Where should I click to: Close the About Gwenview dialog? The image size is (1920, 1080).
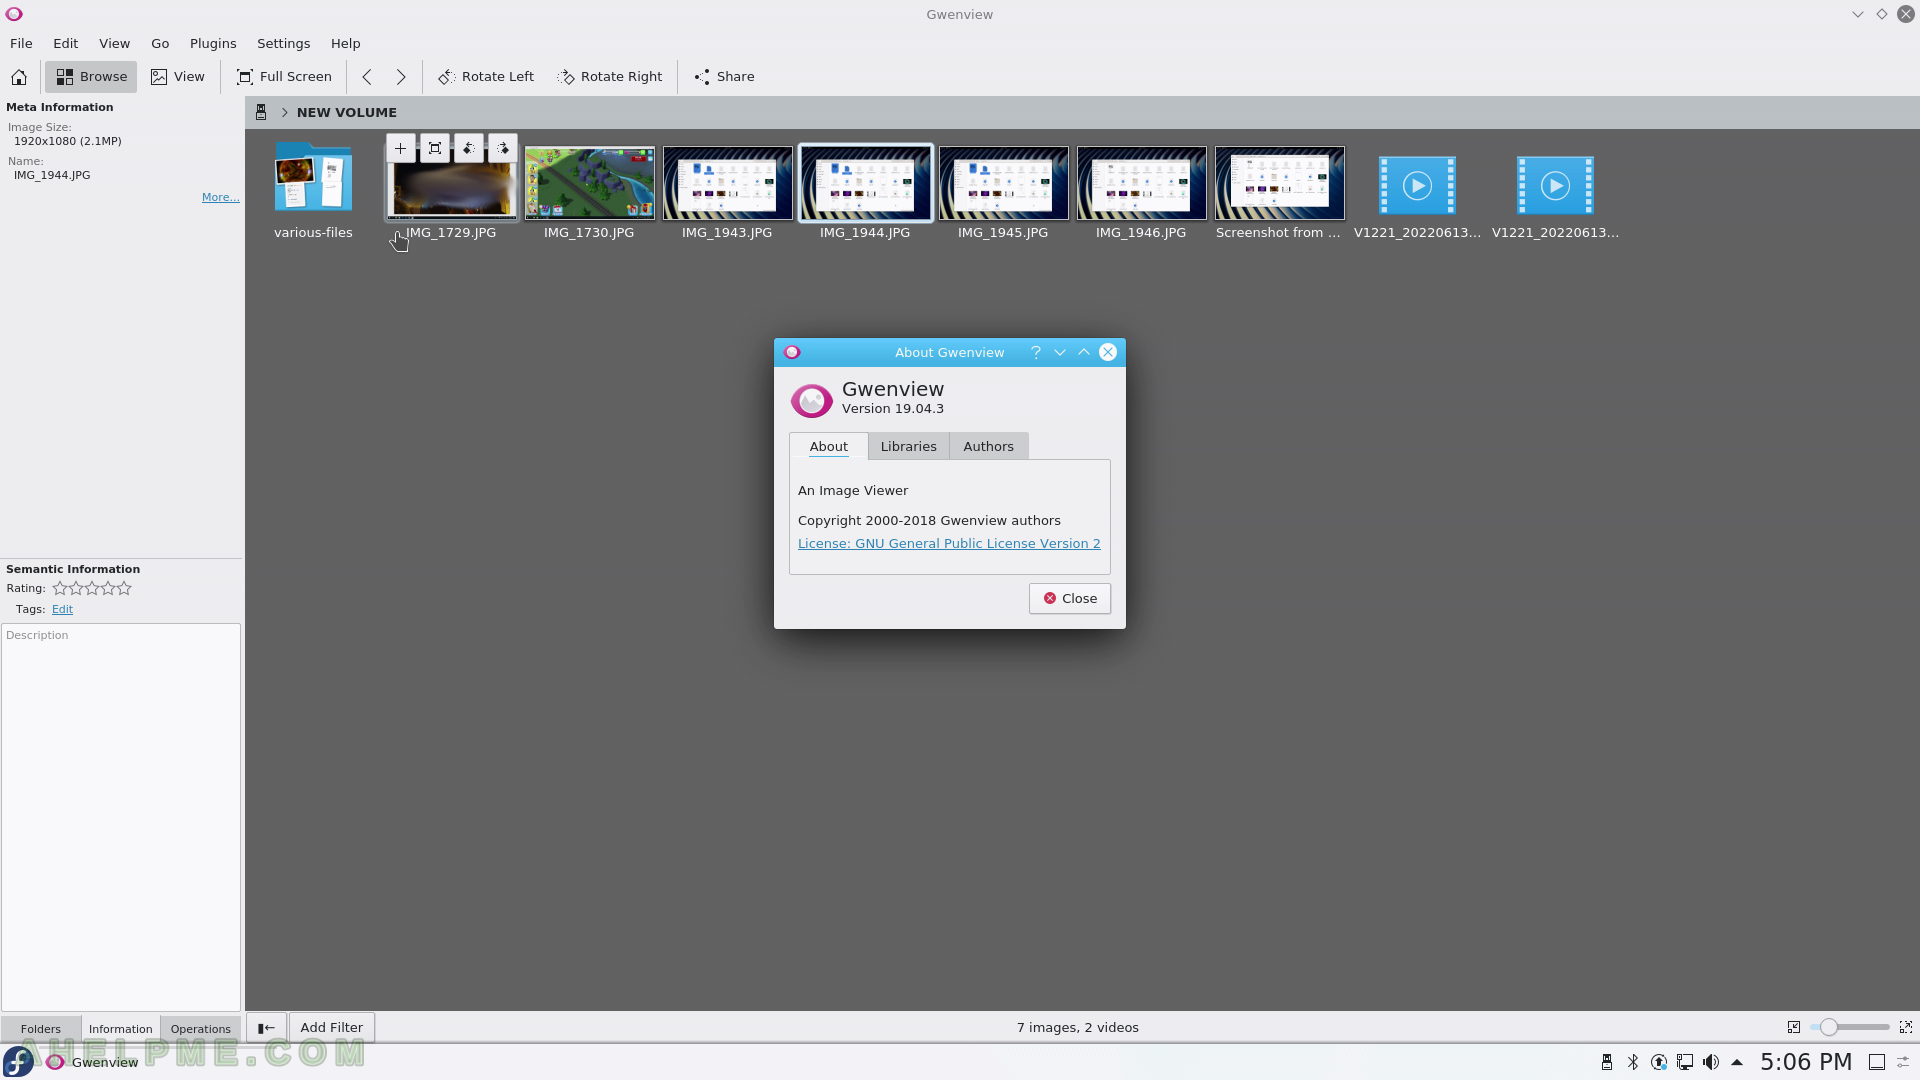tap(1069, 598)
